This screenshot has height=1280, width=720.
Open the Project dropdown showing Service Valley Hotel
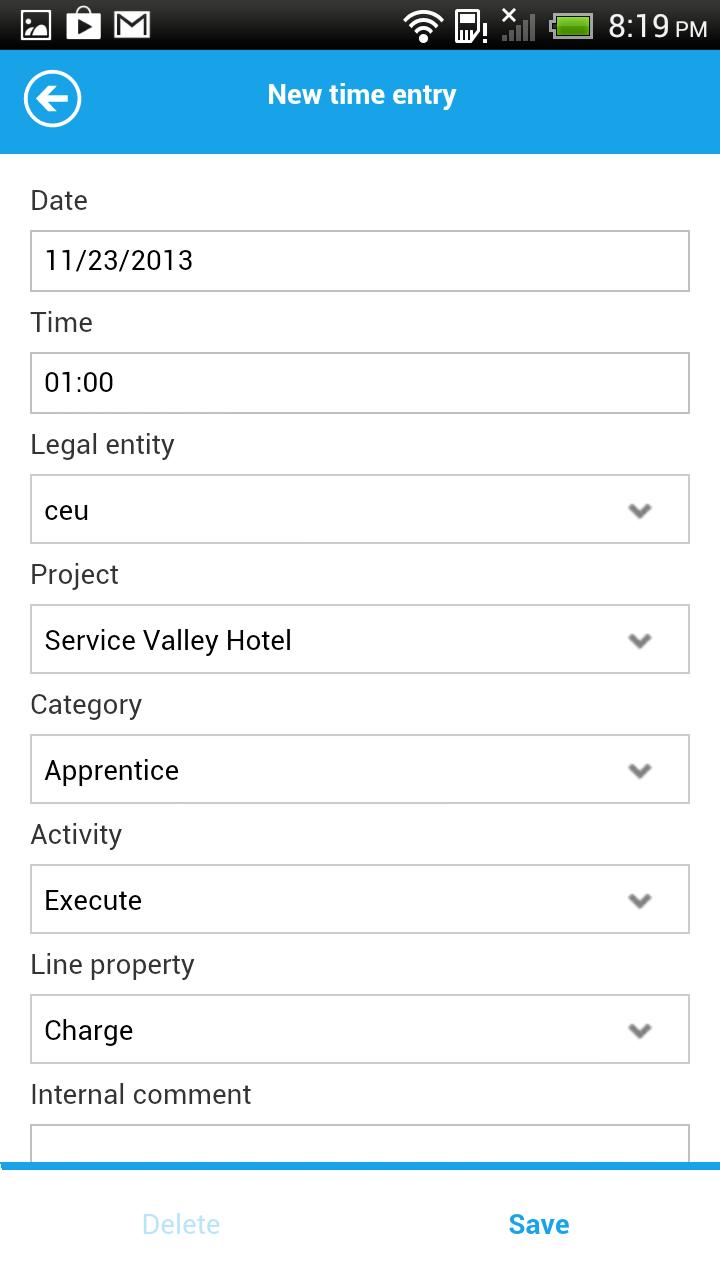359,640
